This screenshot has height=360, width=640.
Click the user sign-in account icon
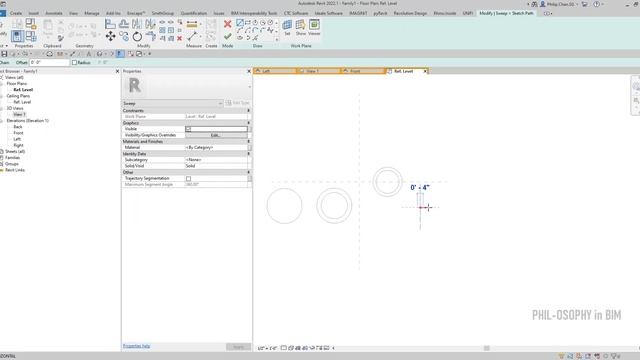542,4
